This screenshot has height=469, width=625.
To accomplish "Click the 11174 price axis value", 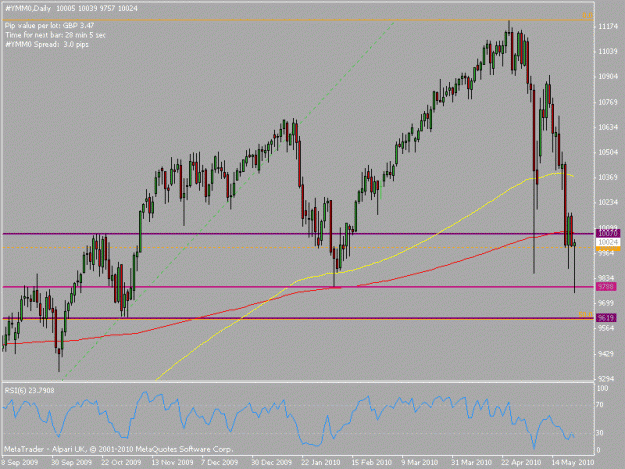I will click(x=608, y=26).
